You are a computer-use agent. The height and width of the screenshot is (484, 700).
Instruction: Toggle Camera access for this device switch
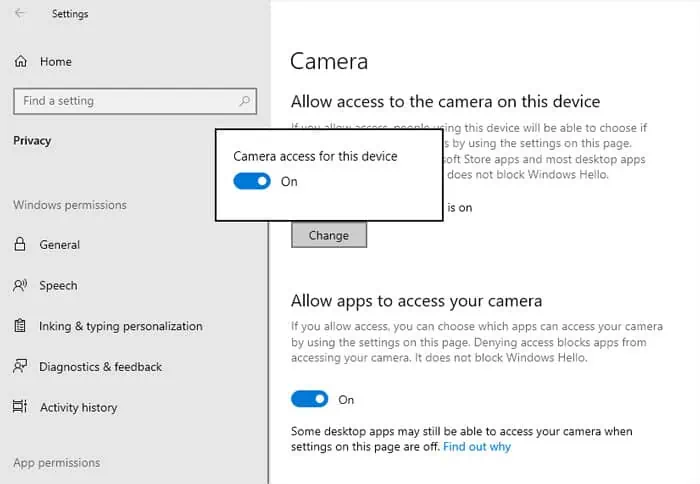pyautogui.click(x=252, y=181)
